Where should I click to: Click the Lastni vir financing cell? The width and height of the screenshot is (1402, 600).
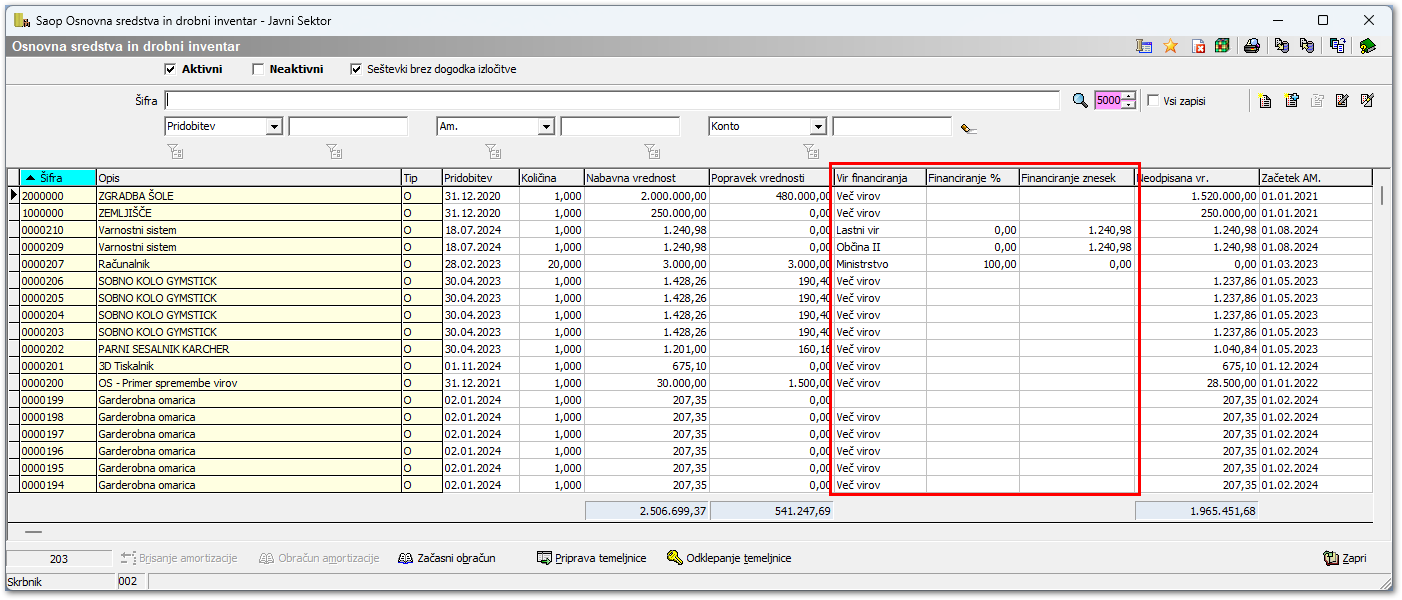(879, 230)
